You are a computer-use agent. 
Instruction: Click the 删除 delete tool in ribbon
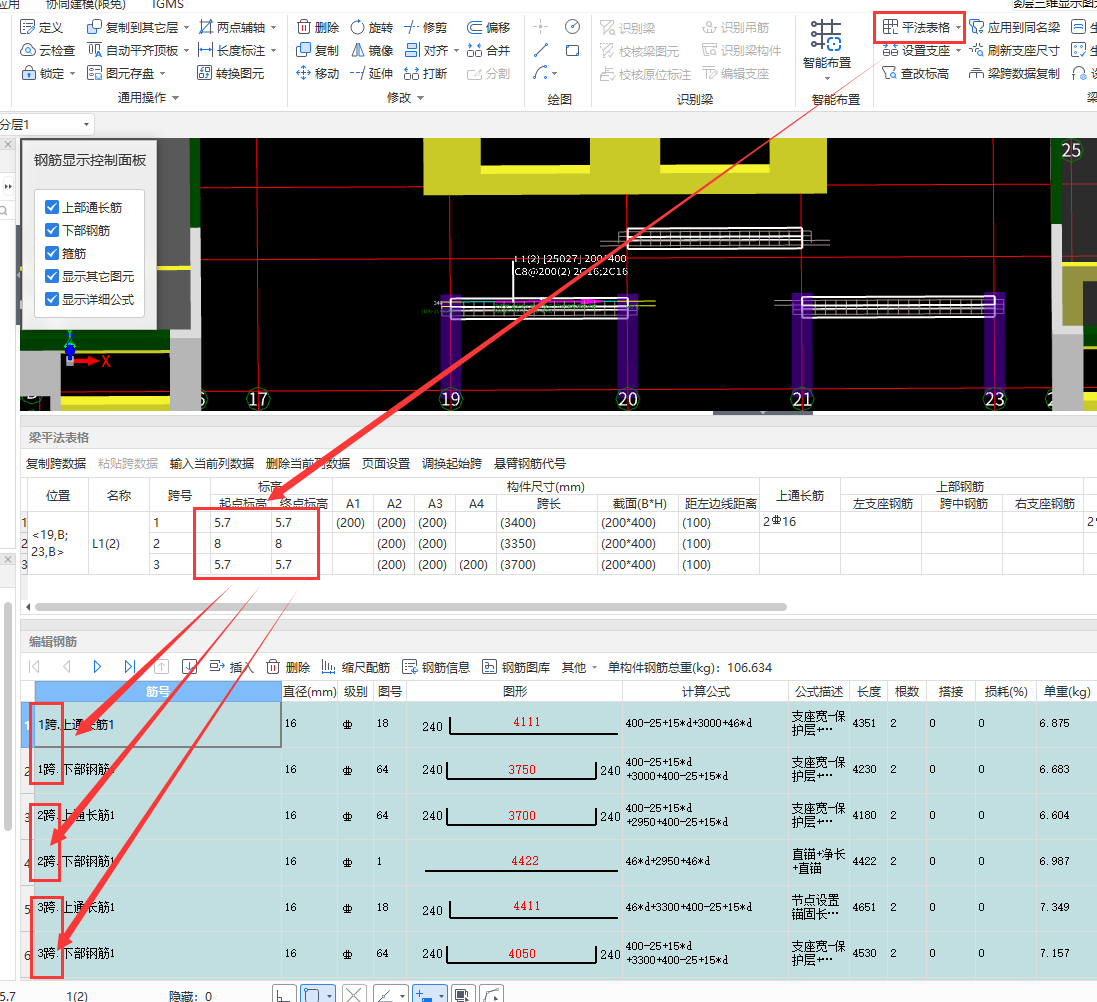click(318, 27)
